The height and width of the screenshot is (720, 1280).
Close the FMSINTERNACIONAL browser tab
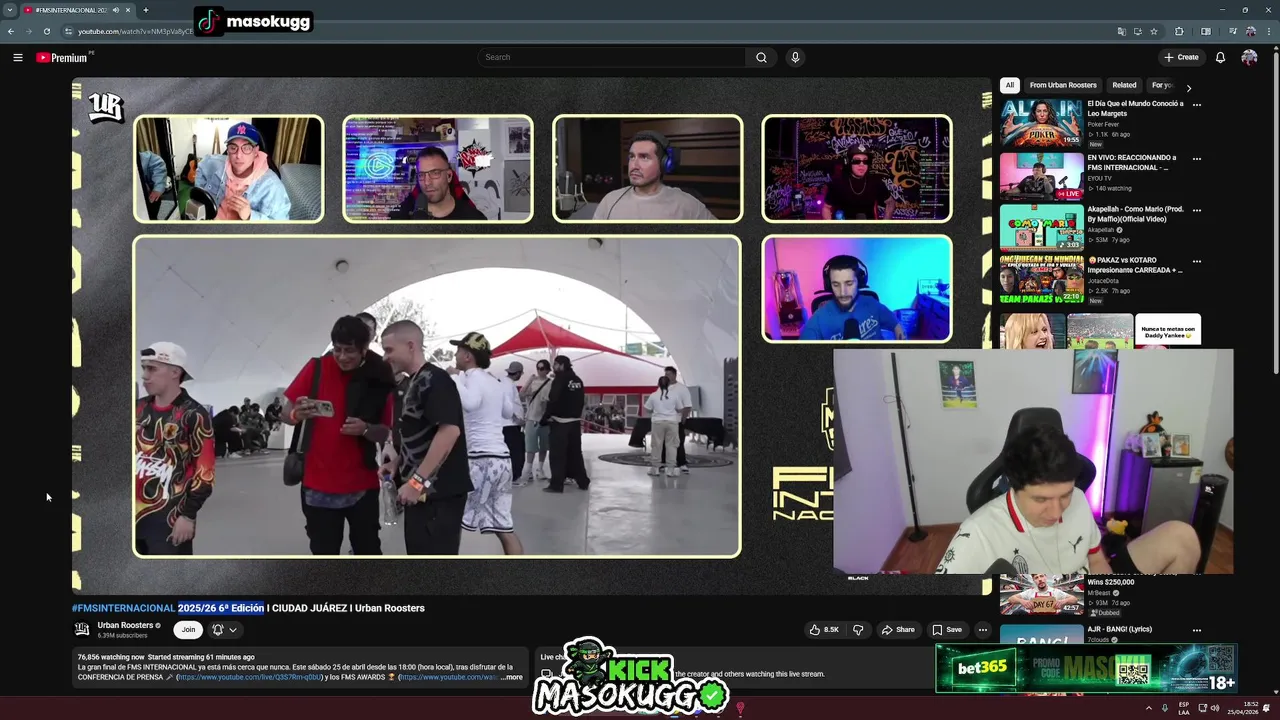pos(130,10)
